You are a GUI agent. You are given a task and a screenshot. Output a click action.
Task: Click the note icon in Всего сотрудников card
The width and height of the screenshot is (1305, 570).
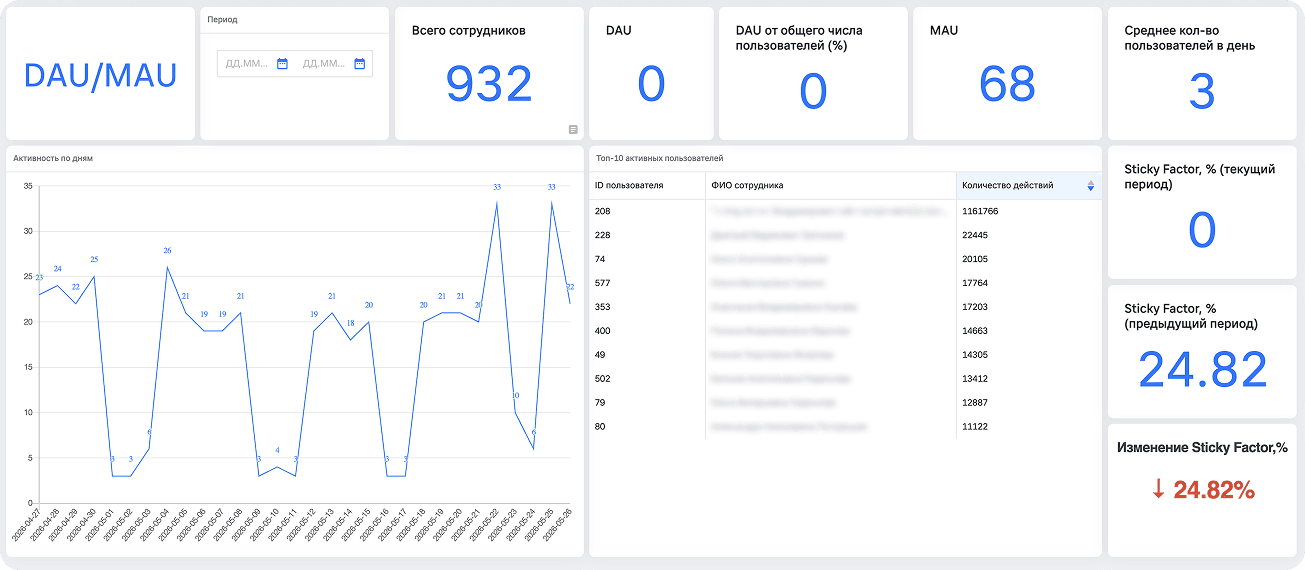[573, 129]
